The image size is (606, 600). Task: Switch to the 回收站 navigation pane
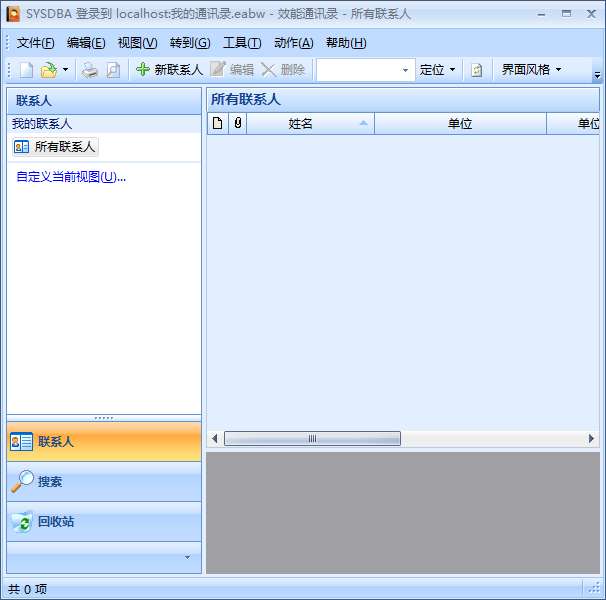pos(104,522)
